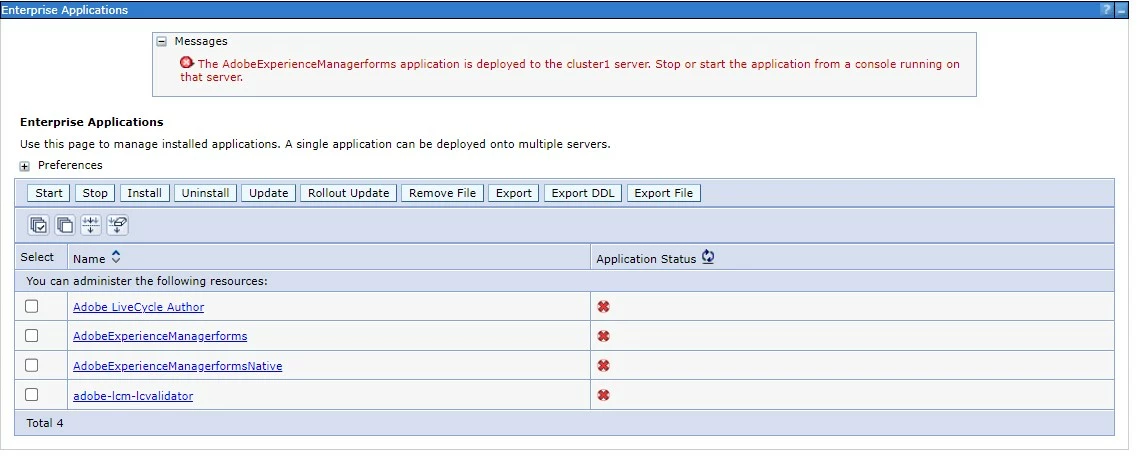Sort the table by Name arrows
Screen dimensions: 1146x466
tap(115, 257)
